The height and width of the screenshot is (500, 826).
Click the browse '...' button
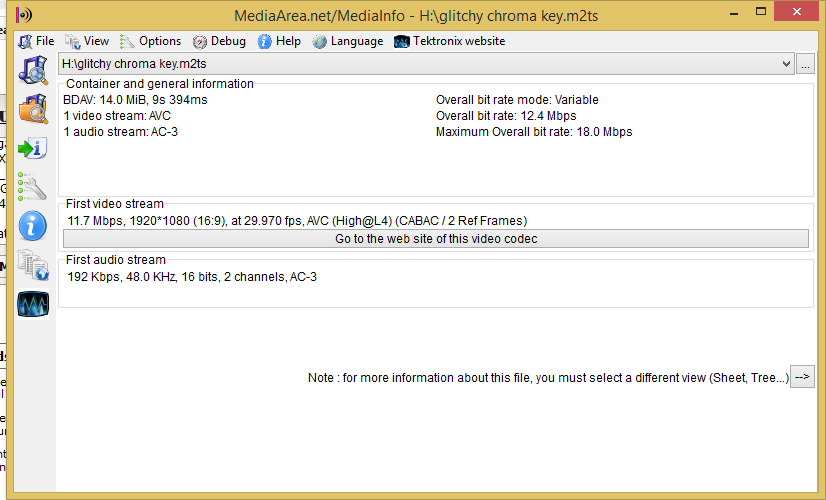pyautogui.click(x=805, y=64)
